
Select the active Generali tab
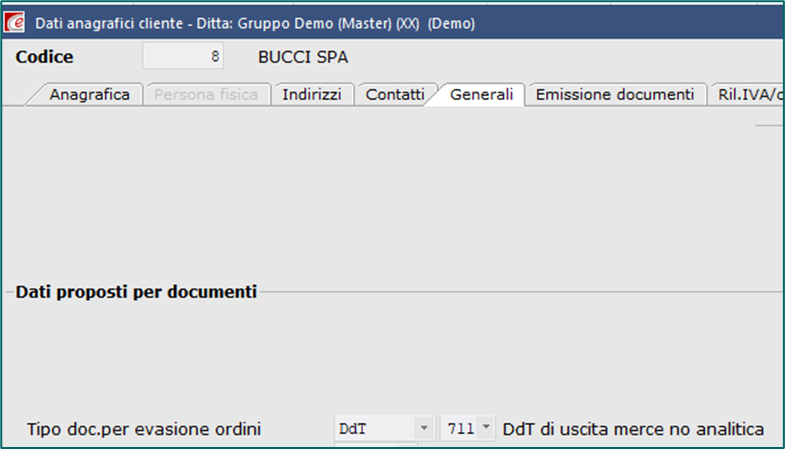pyautogui.click(x=481, y=94)
